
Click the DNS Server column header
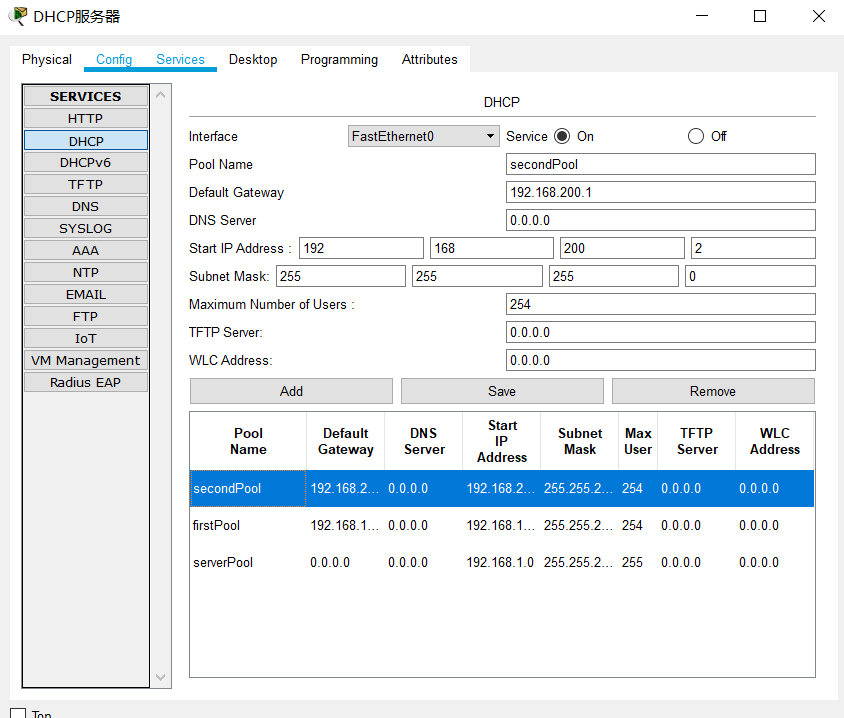[x=424, y=441]
